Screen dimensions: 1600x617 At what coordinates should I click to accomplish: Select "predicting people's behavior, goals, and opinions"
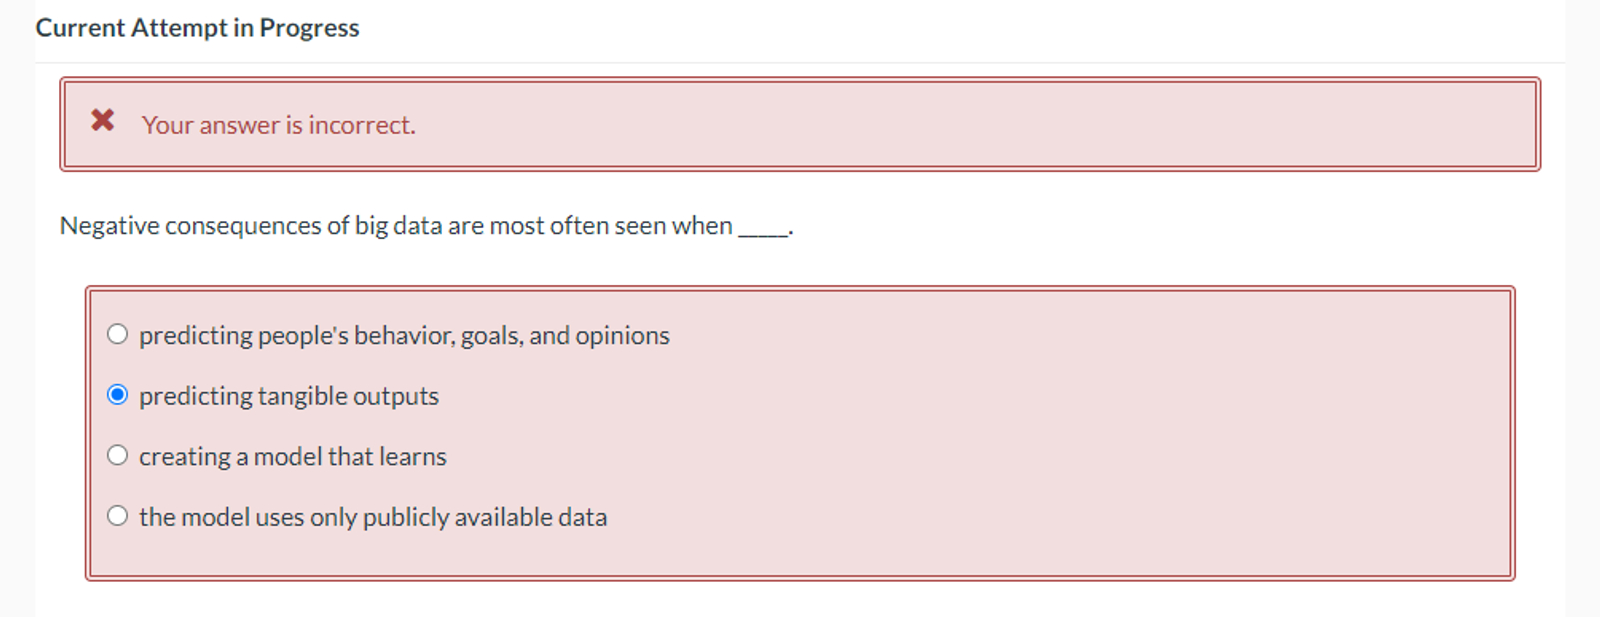118,334
